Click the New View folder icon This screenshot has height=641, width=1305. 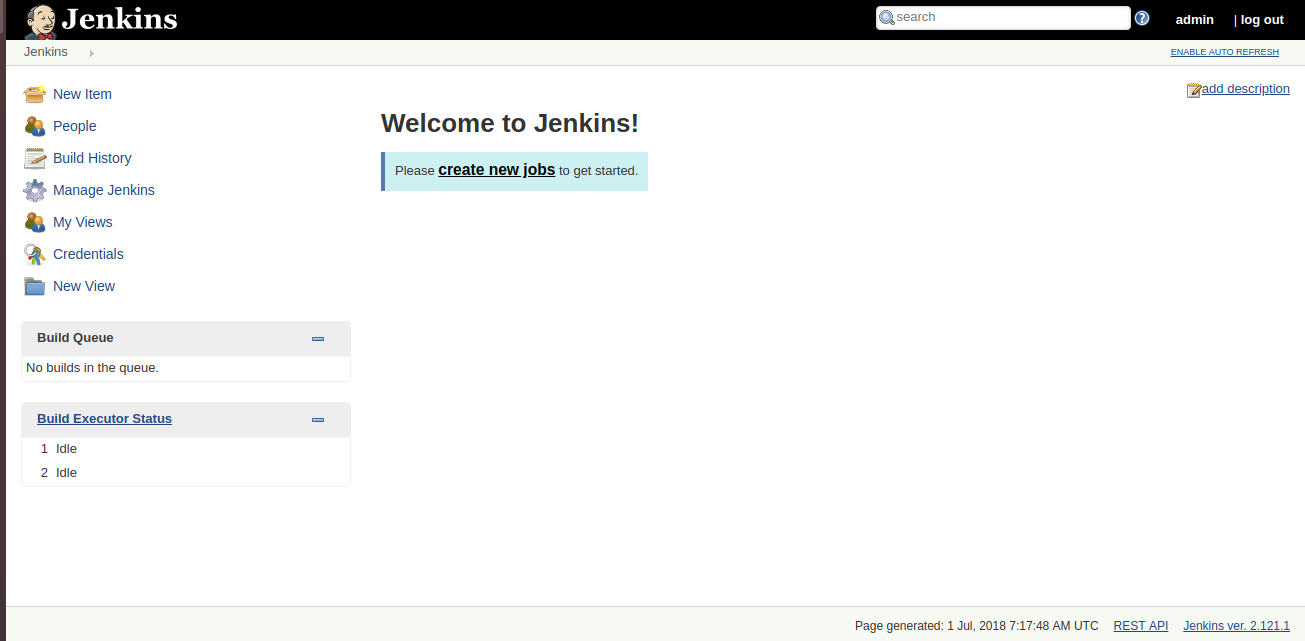(35, 286)
